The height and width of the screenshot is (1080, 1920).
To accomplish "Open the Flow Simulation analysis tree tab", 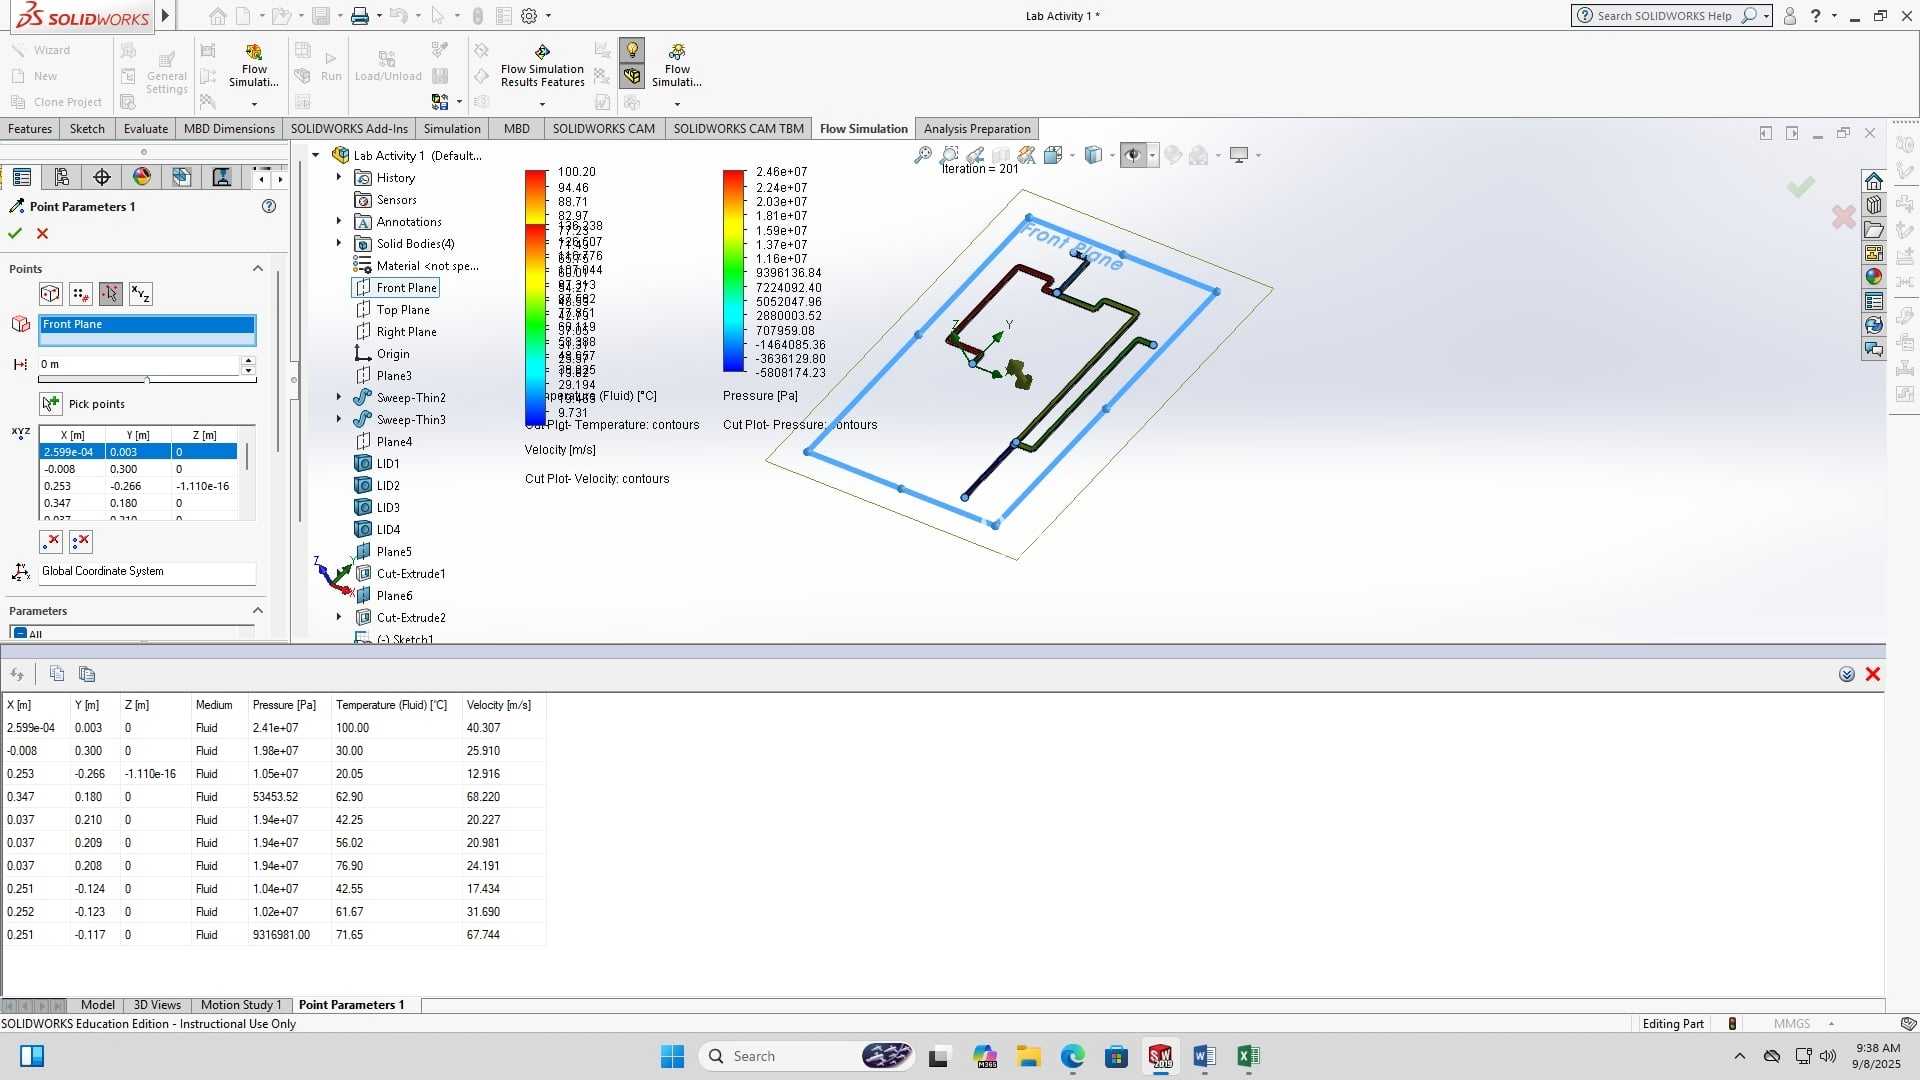I will (x=222, y=177).
